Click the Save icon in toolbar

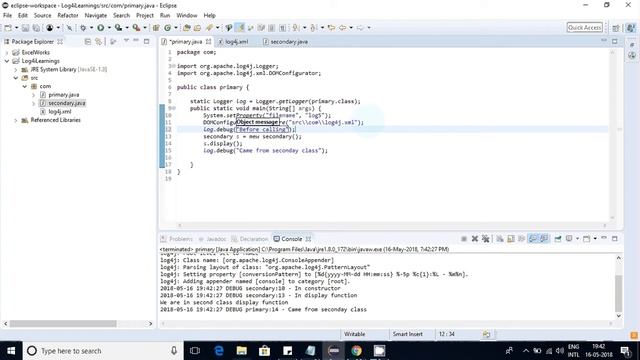[25, 28]
